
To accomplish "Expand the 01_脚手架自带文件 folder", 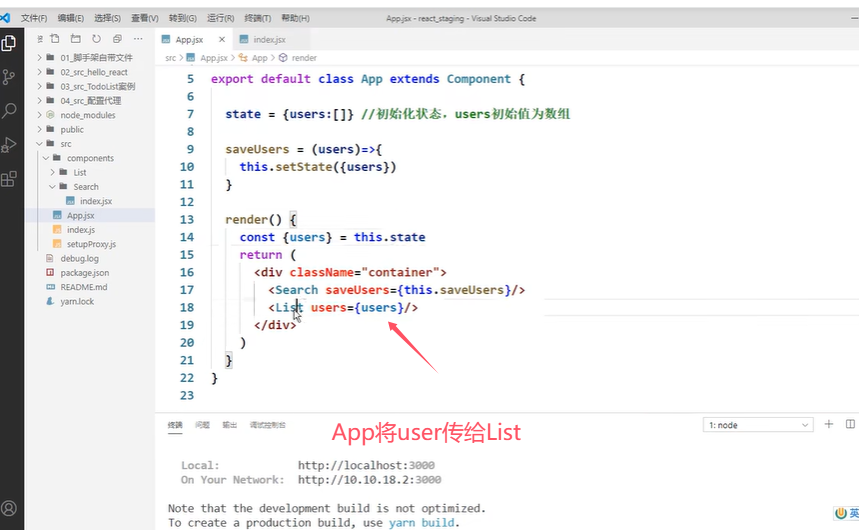I will coord(96,58).
